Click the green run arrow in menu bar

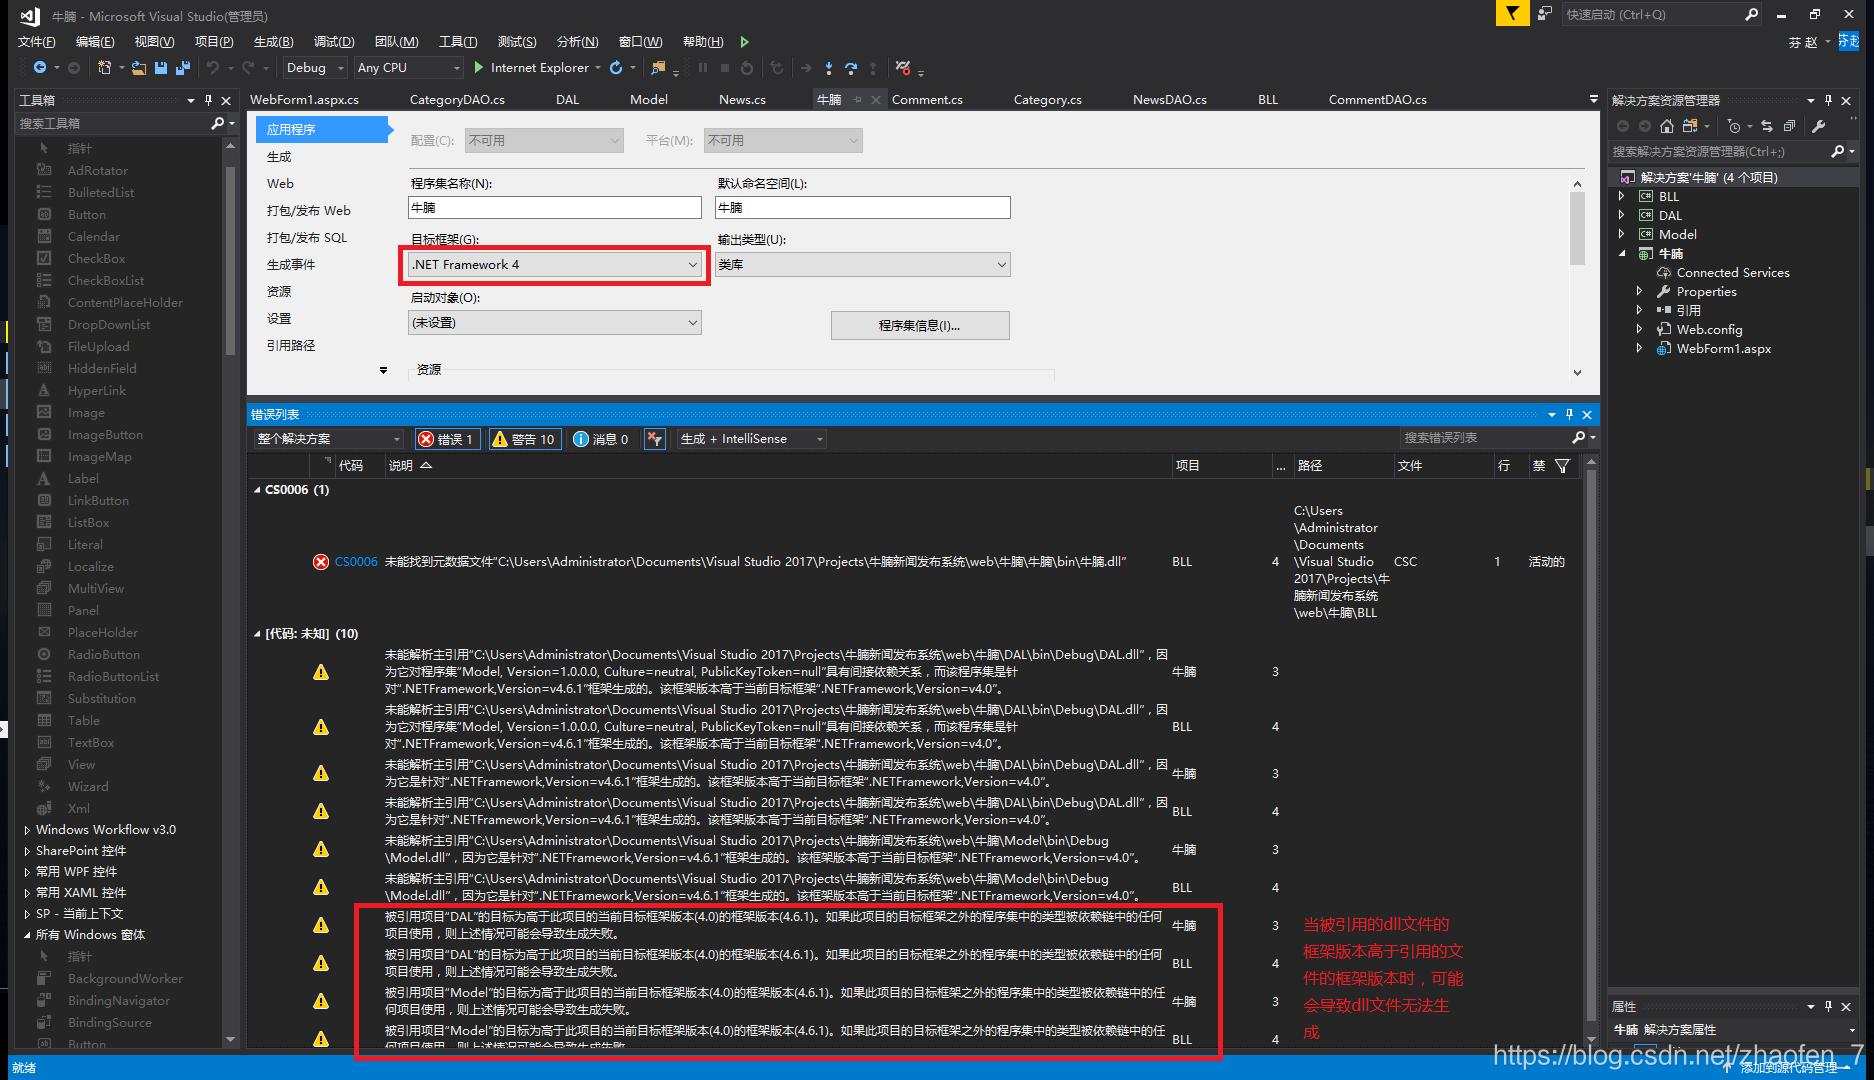point(744,42)
